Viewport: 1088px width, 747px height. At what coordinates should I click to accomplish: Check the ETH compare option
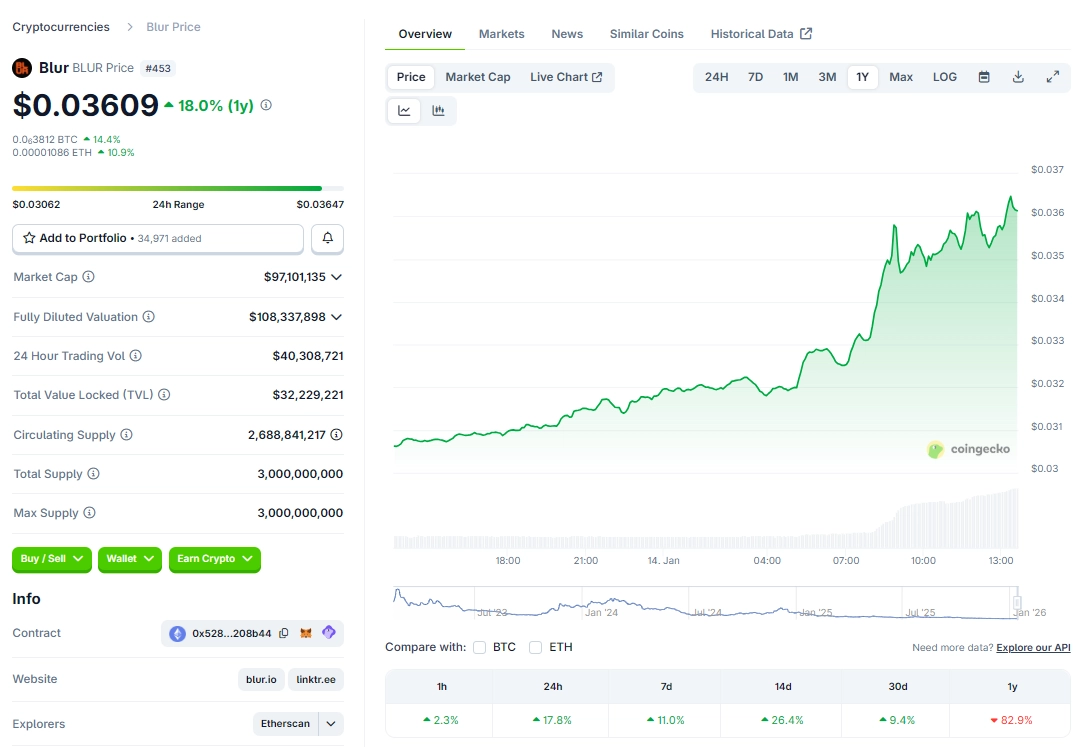point(535,647)
